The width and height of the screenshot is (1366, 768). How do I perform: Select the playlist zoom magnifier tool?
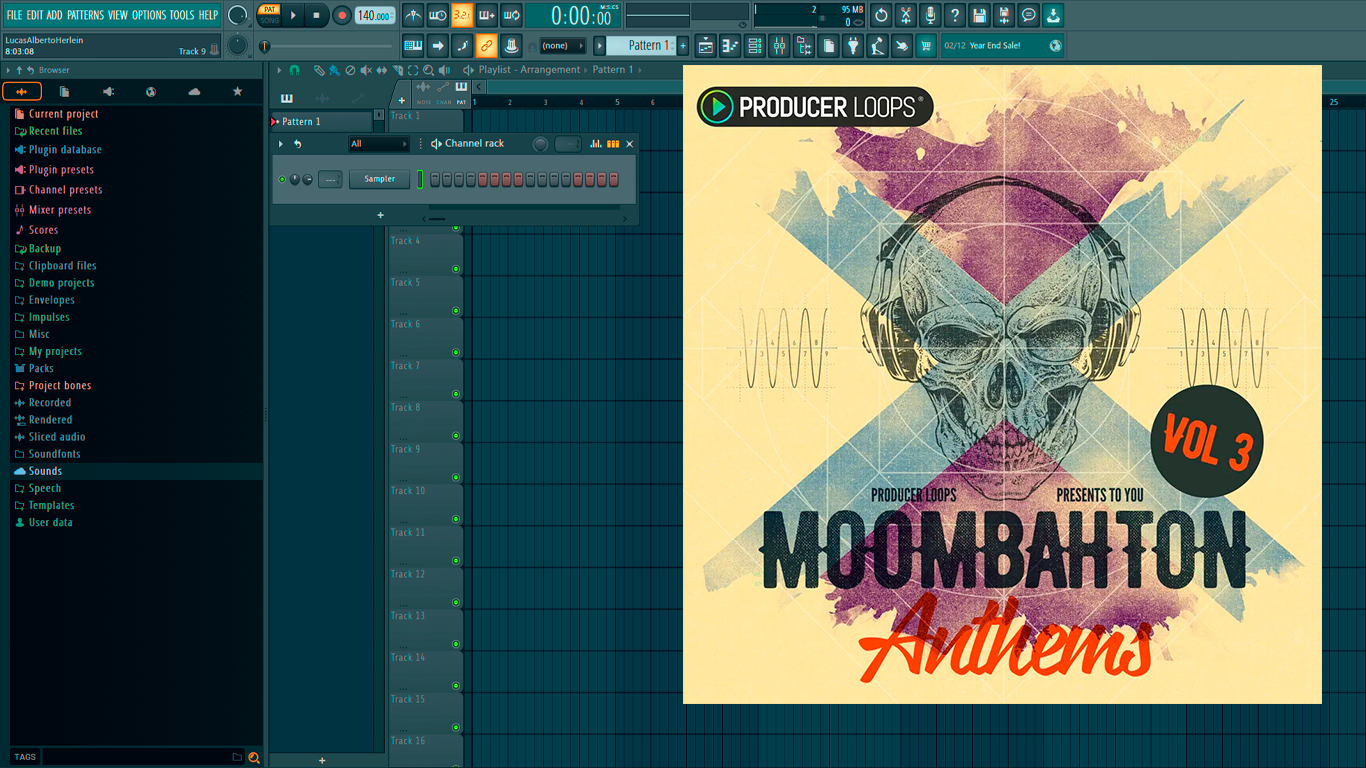tap(428, 70)
